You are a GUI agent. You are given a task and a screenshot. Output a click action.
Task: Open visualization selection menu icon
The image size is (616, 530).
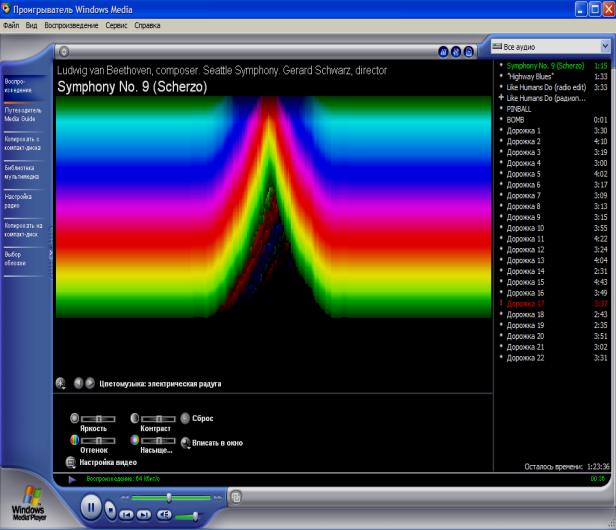coord(60,383)
